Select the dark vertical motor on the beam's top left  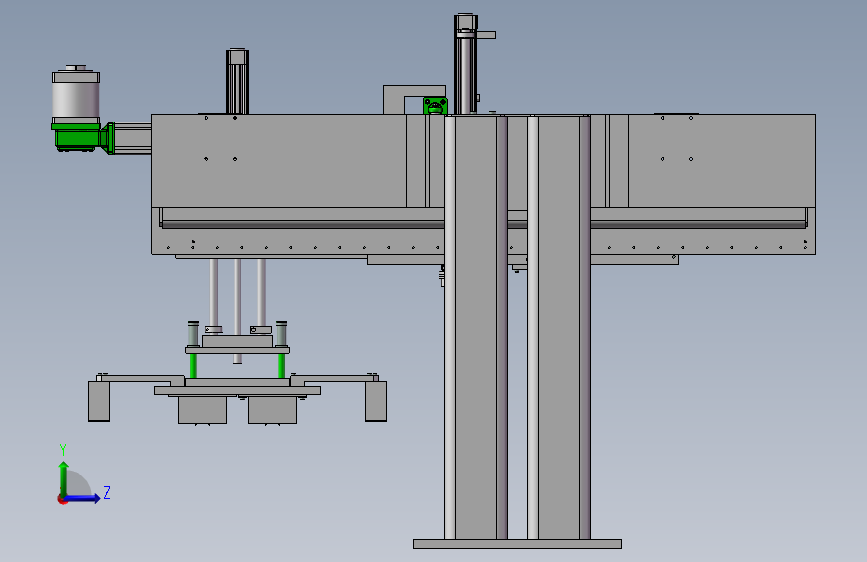[237, 81]
